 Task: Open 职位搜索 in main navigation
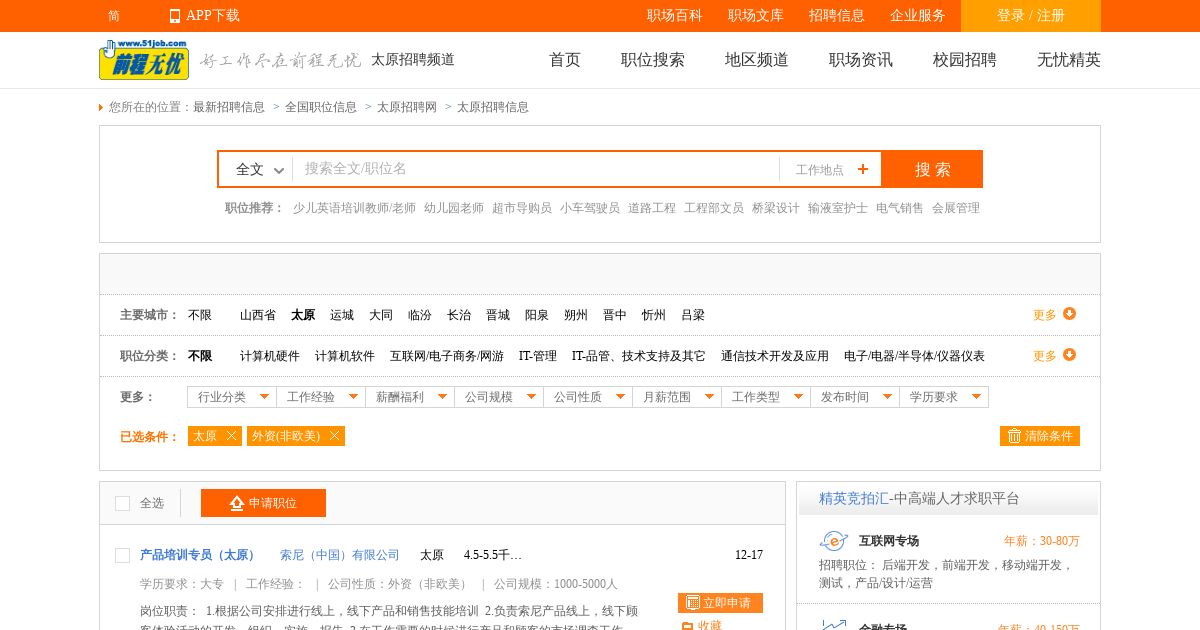[653, 60]
